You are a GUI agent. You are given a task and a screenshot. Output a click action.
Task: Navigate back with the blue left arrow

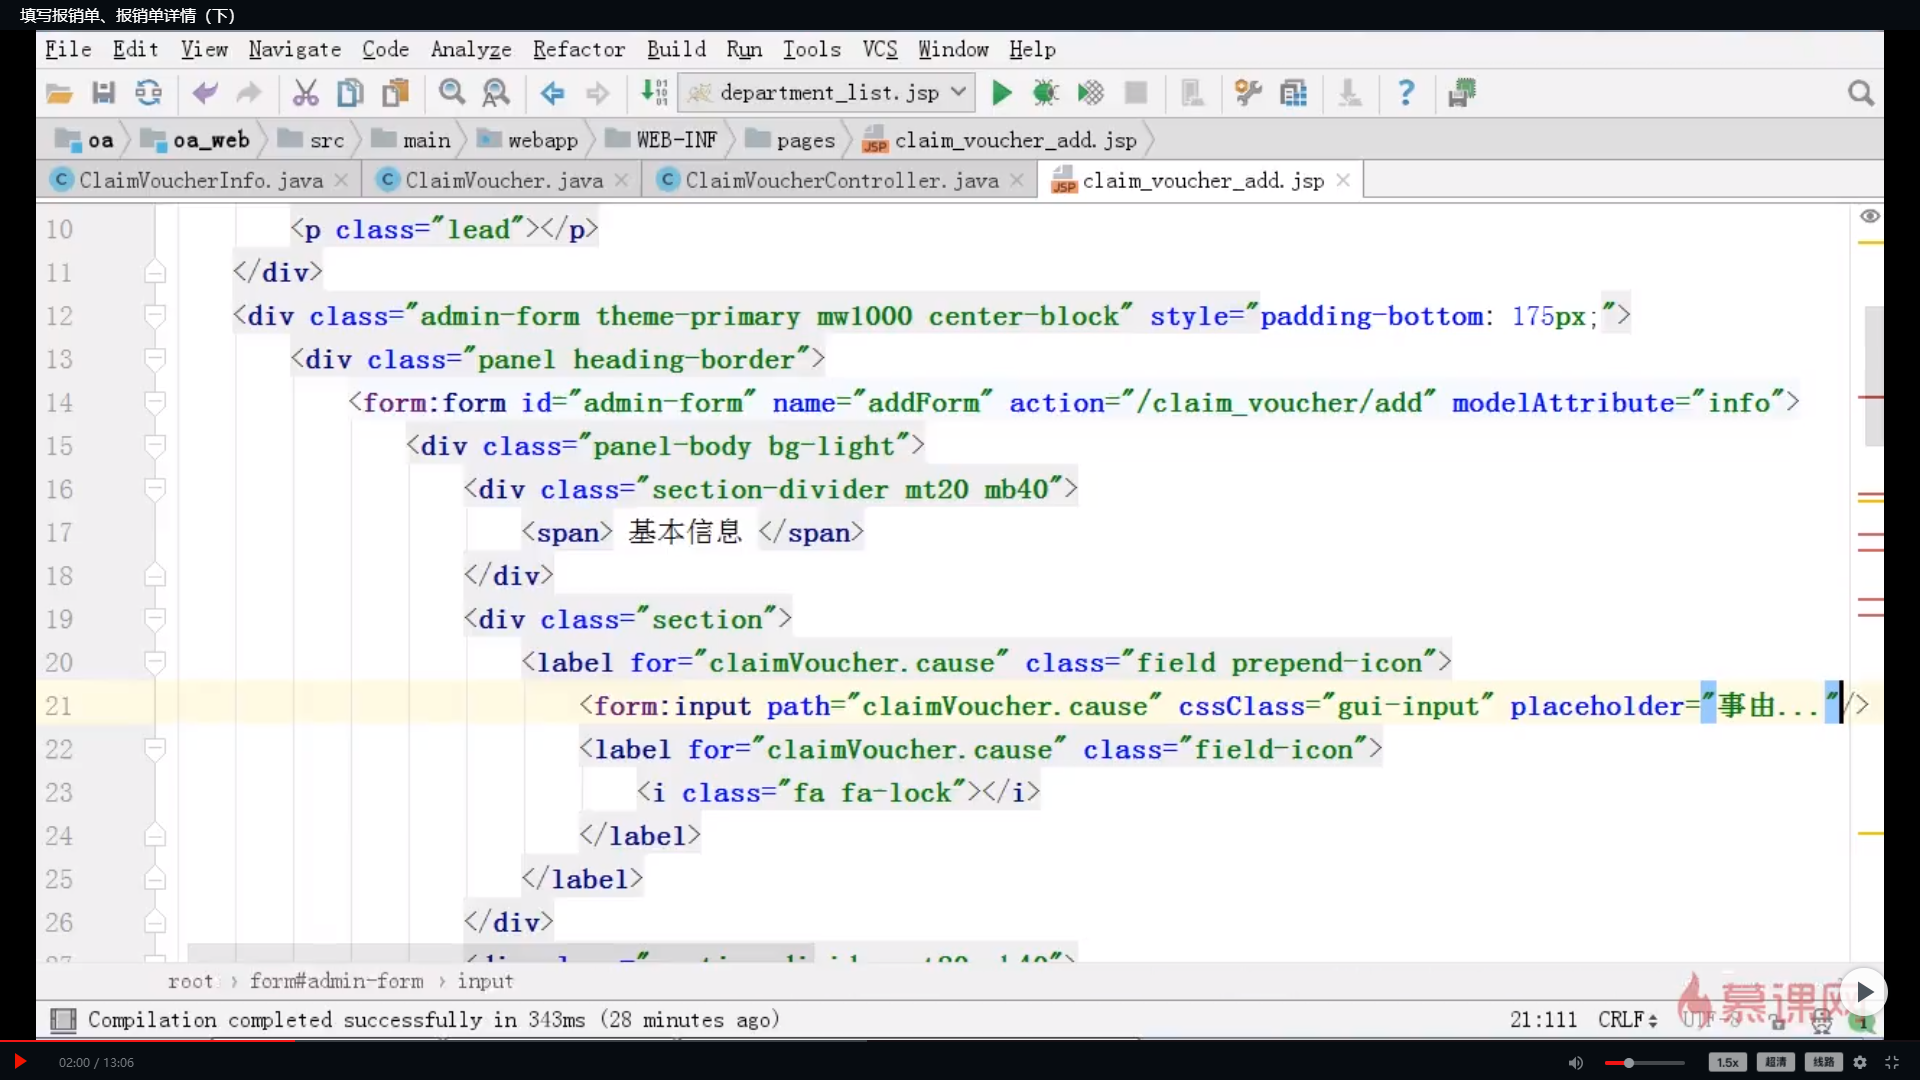point(552,94)
